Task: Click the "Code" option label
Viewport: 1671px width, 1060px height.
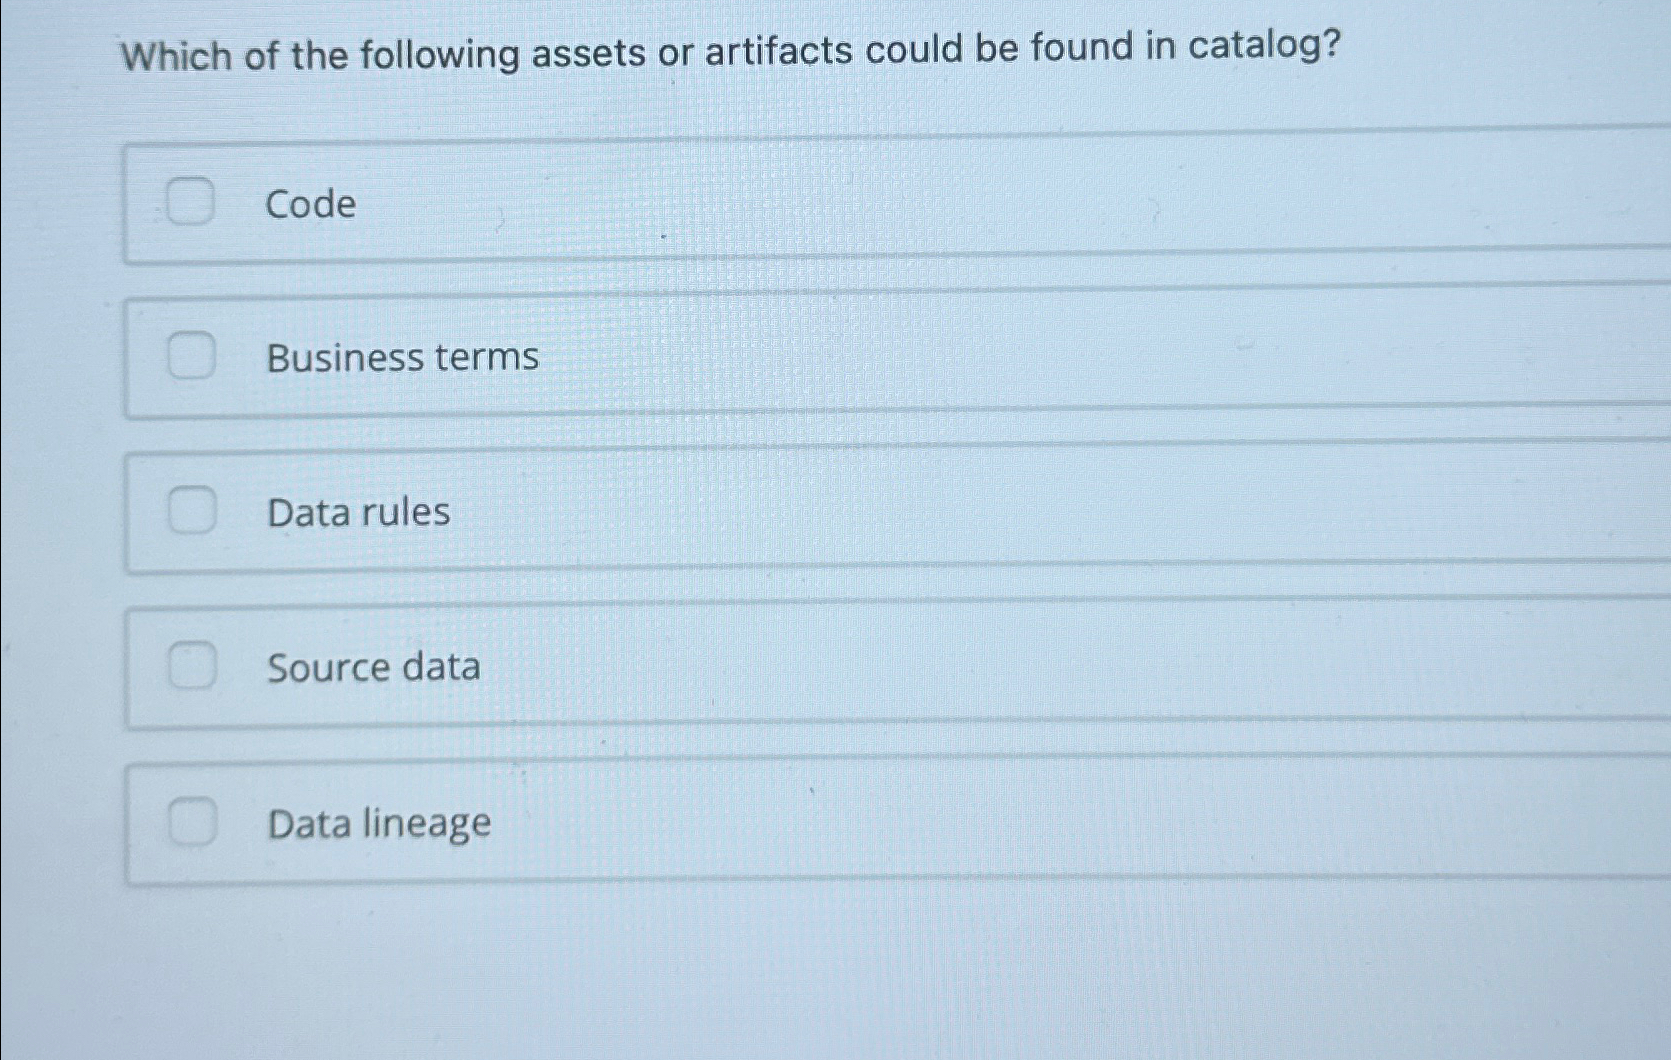Action: (310, 204)
